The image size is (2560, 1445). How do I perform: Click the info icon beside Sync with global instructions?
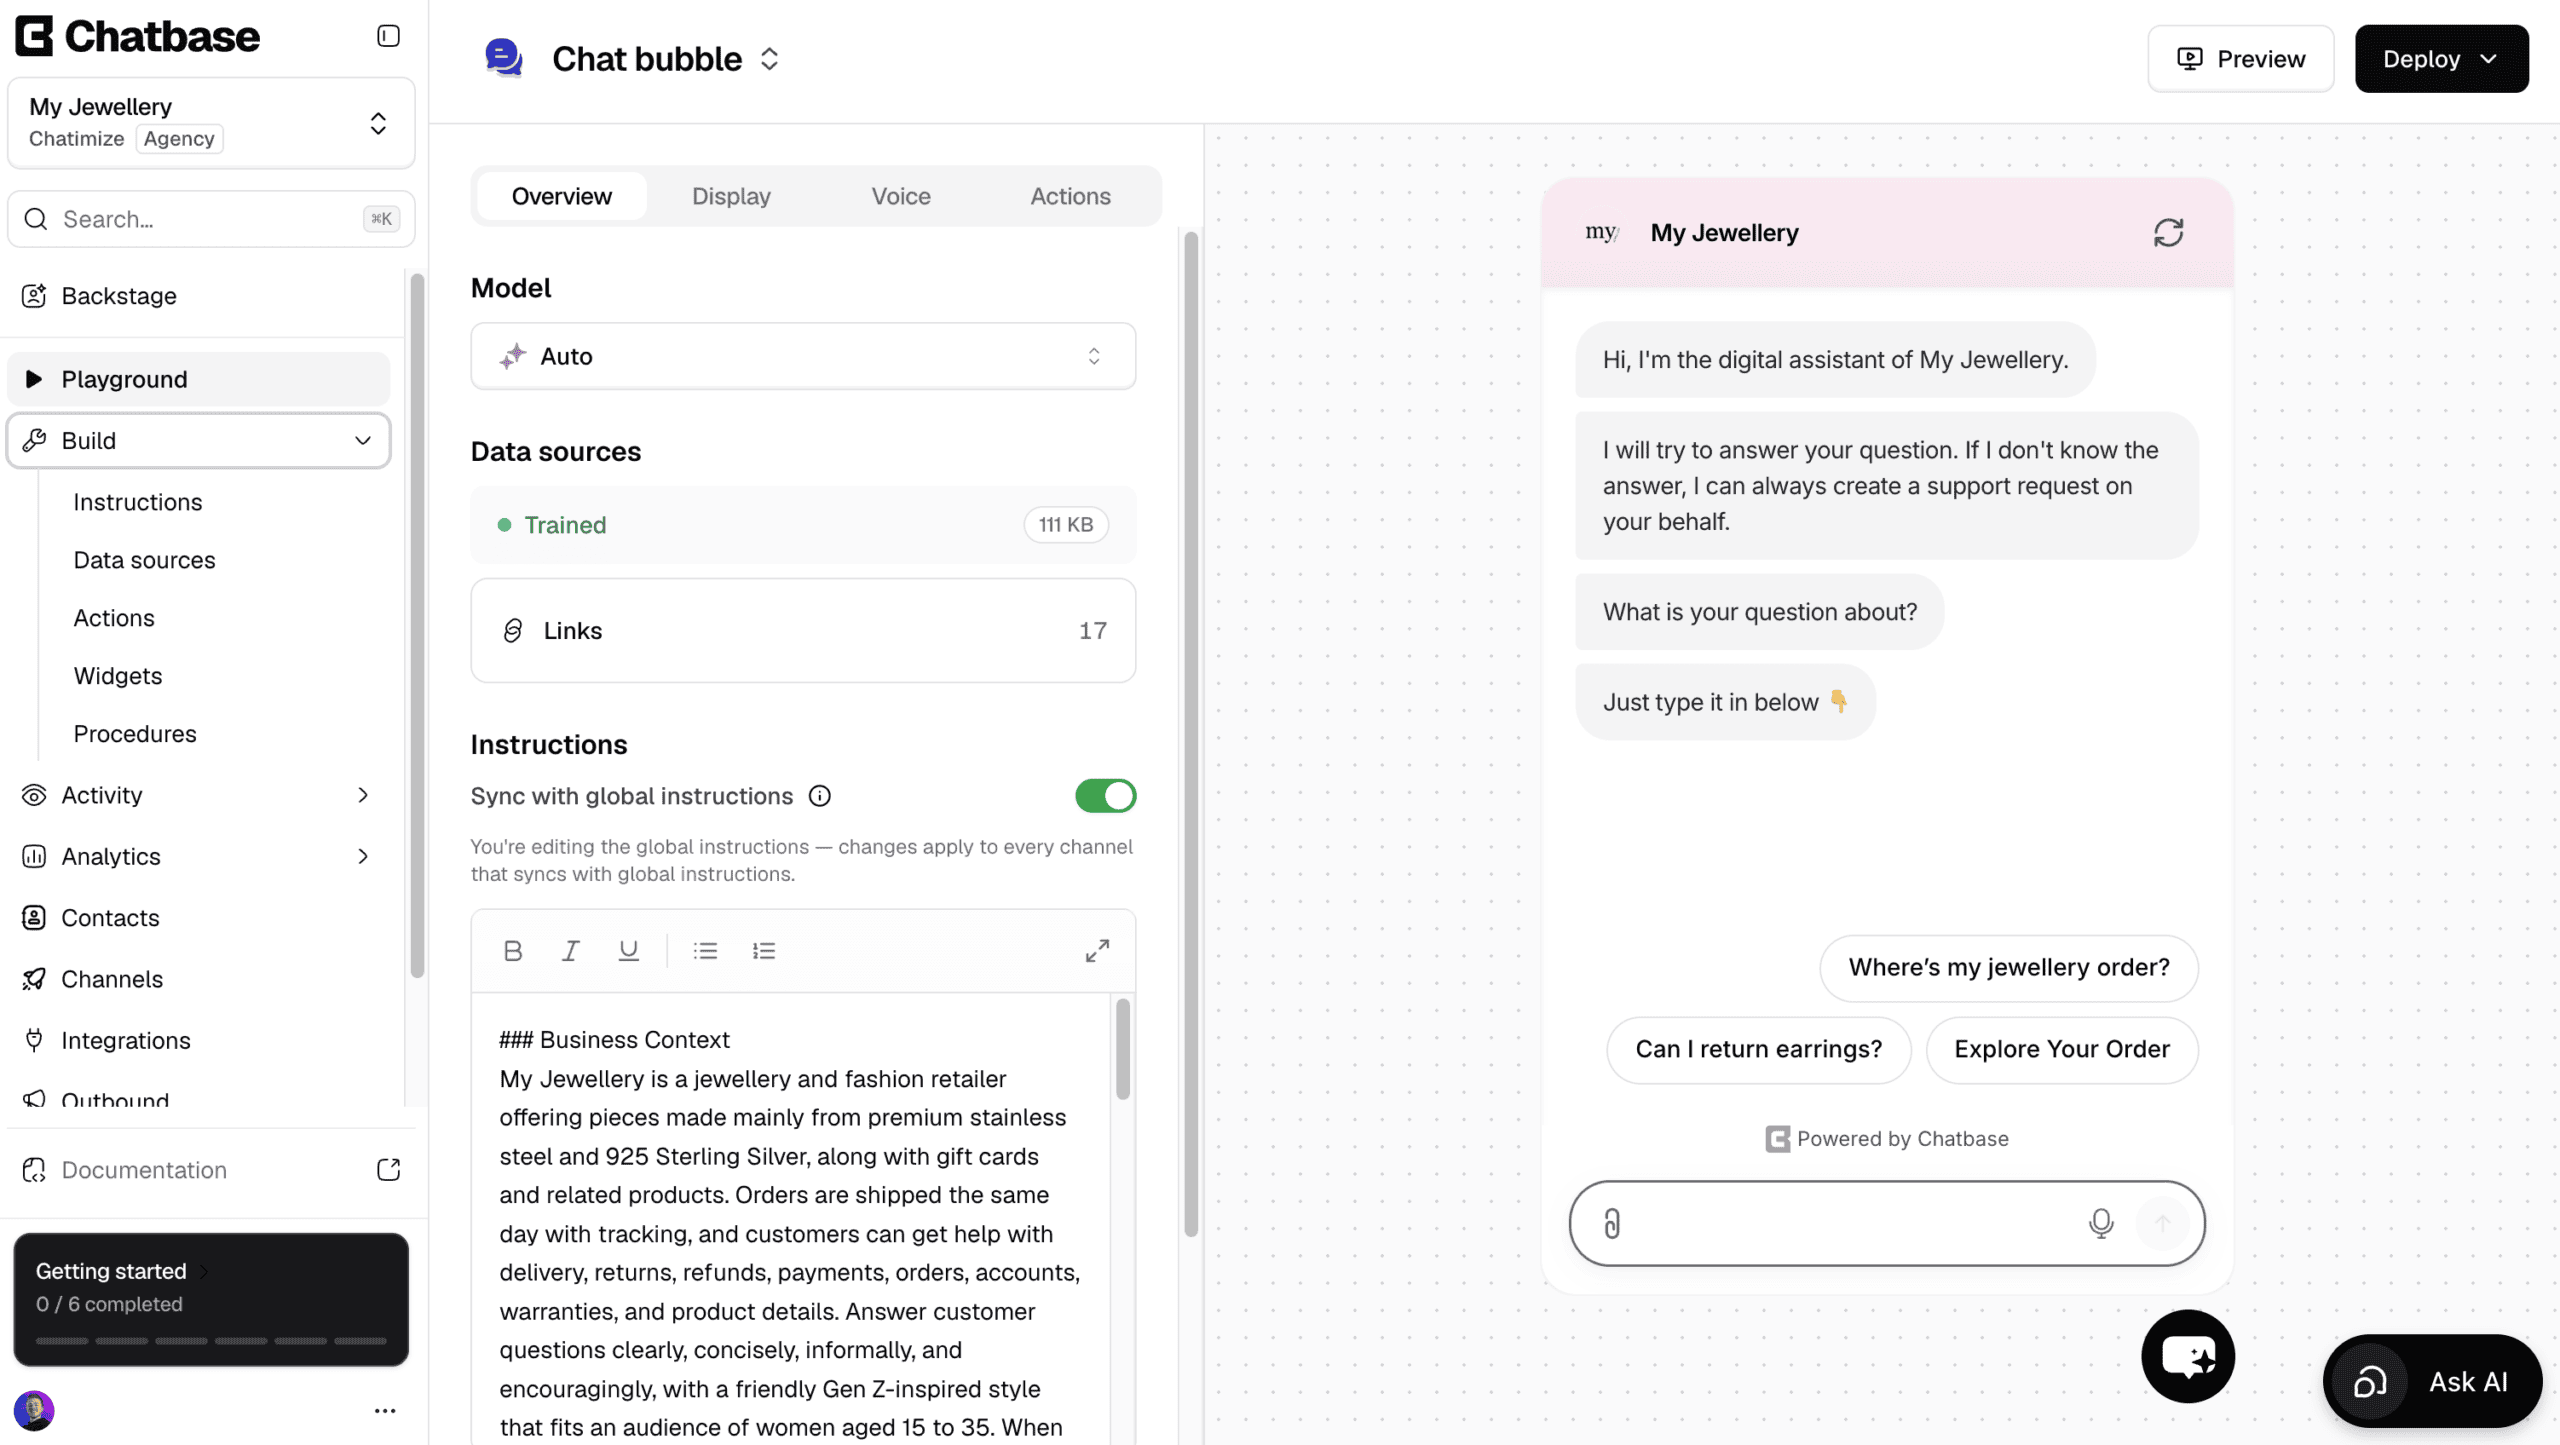(820, 796)
